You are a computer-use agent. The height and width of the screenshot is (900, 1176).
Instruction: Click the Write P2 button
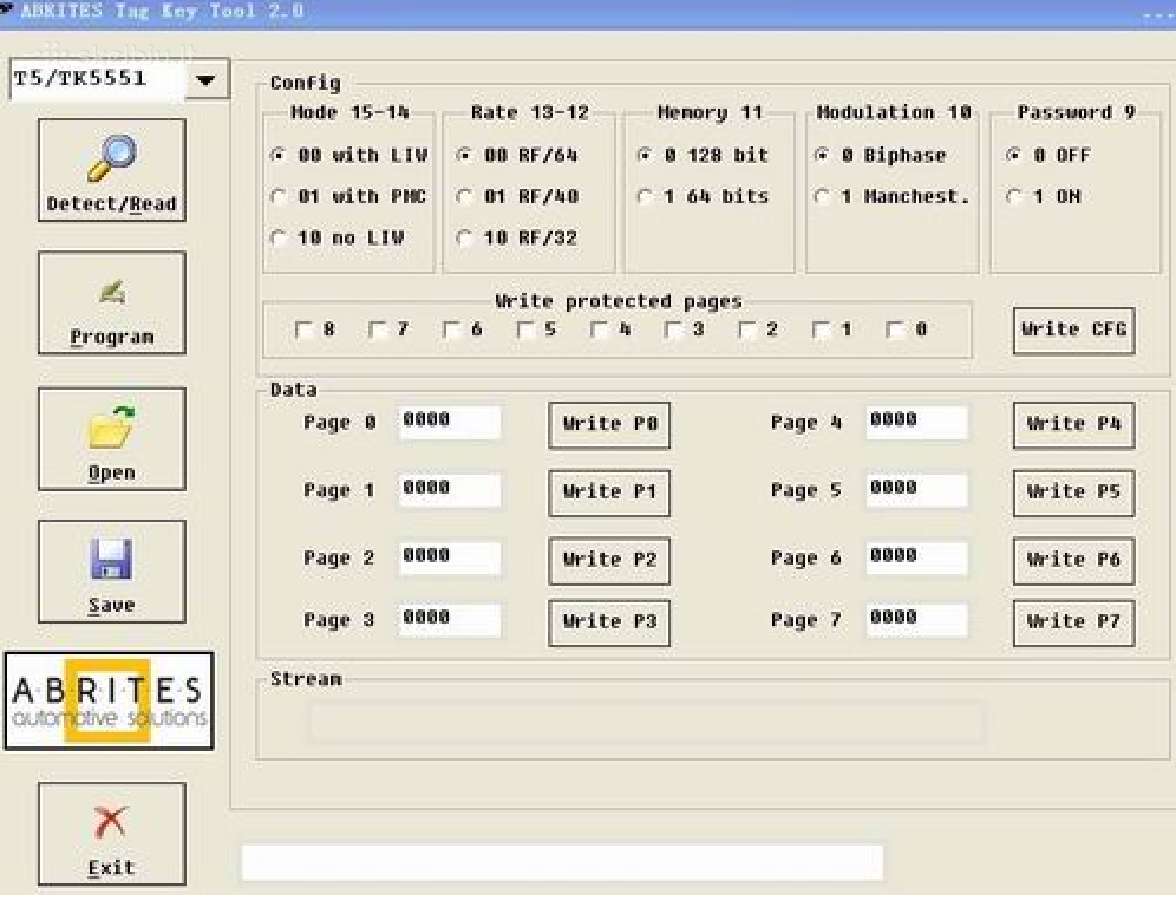pos(609,560)
